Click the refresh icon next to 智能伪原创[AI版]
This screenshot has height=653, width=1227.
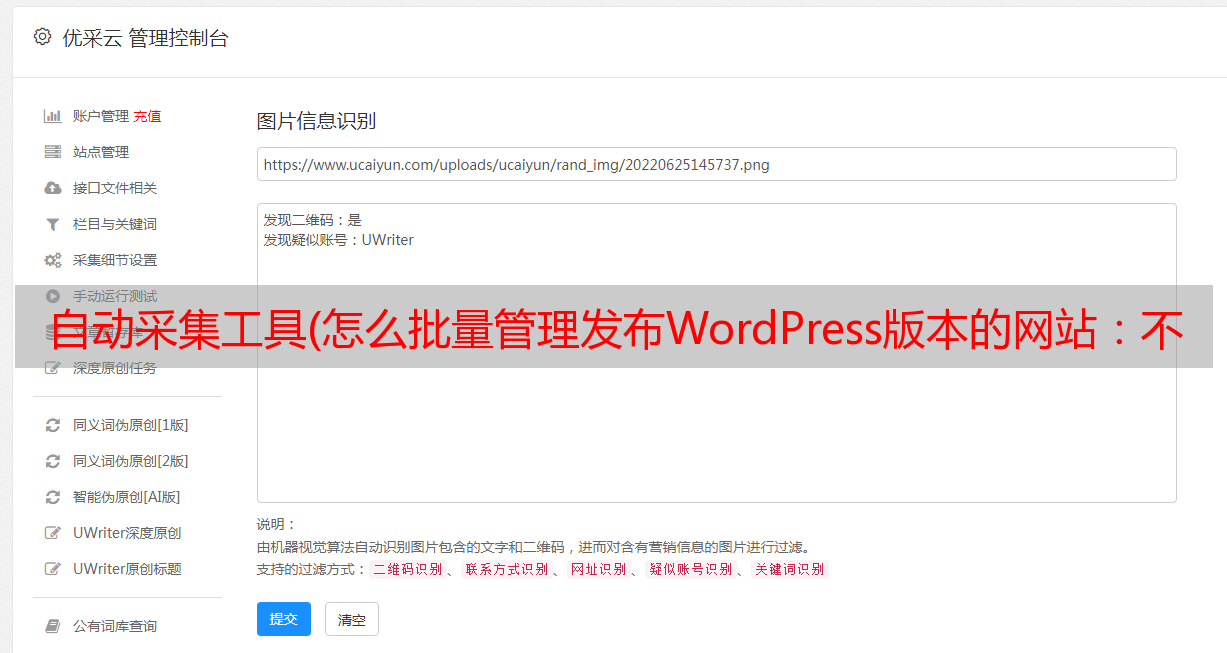pyautogui.click(x=53, y=497)
